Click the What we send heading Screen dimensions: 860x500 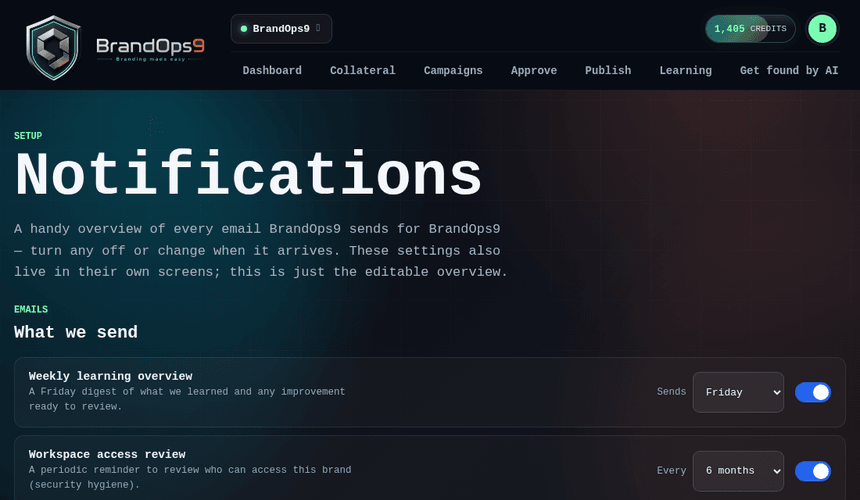click(x=76, y=332)
